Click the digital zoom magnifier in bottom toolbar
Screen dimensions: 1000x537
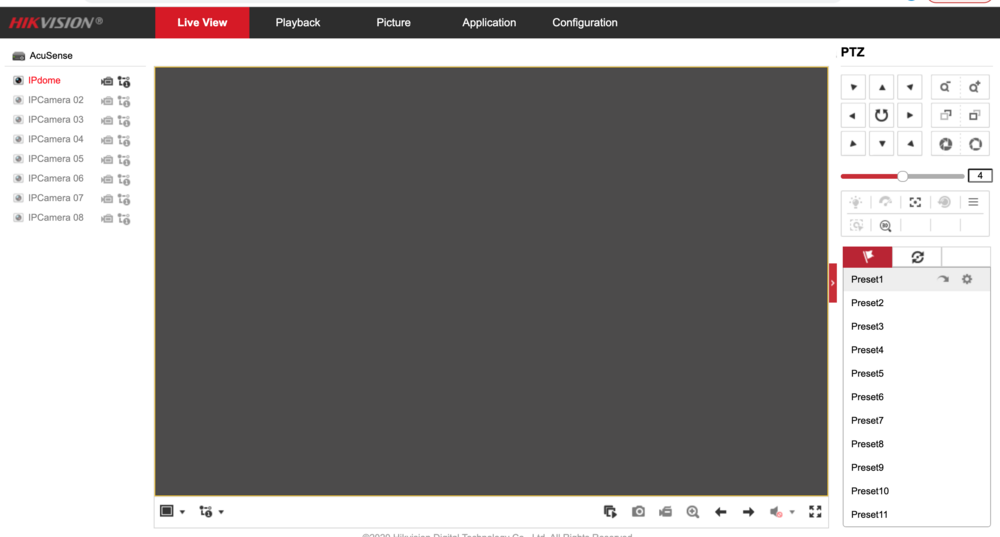click(692, 512)
